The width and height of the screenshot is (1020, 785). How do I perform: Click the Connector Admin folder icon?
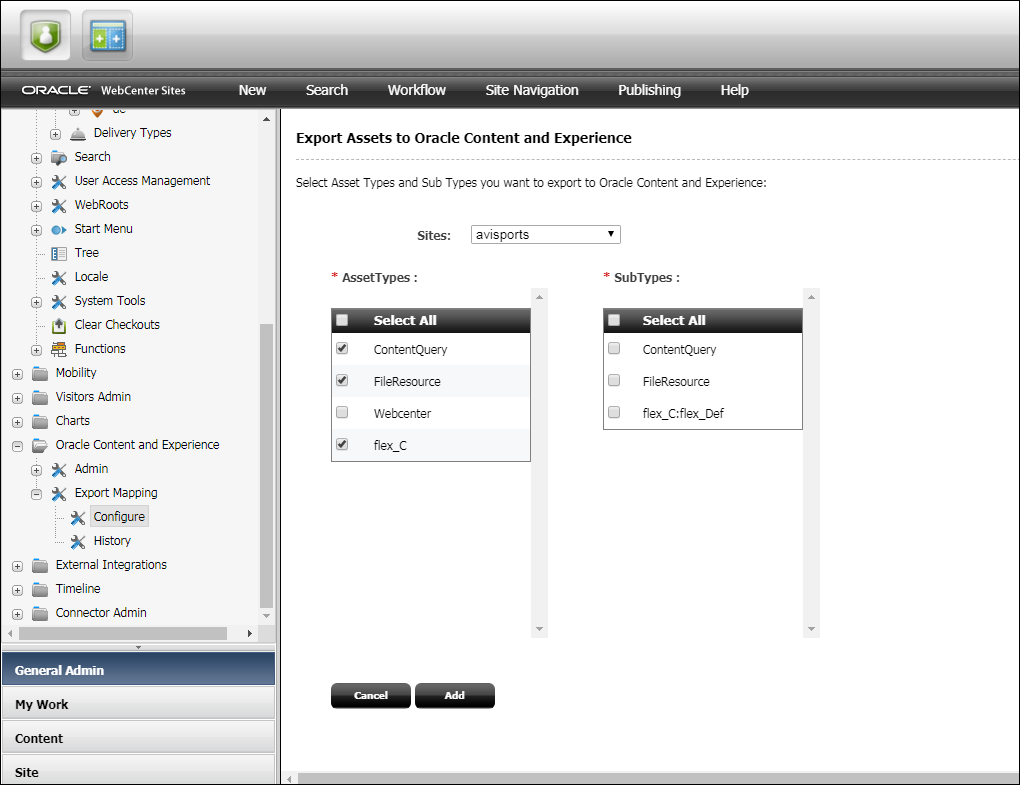(x=40, y=613)
